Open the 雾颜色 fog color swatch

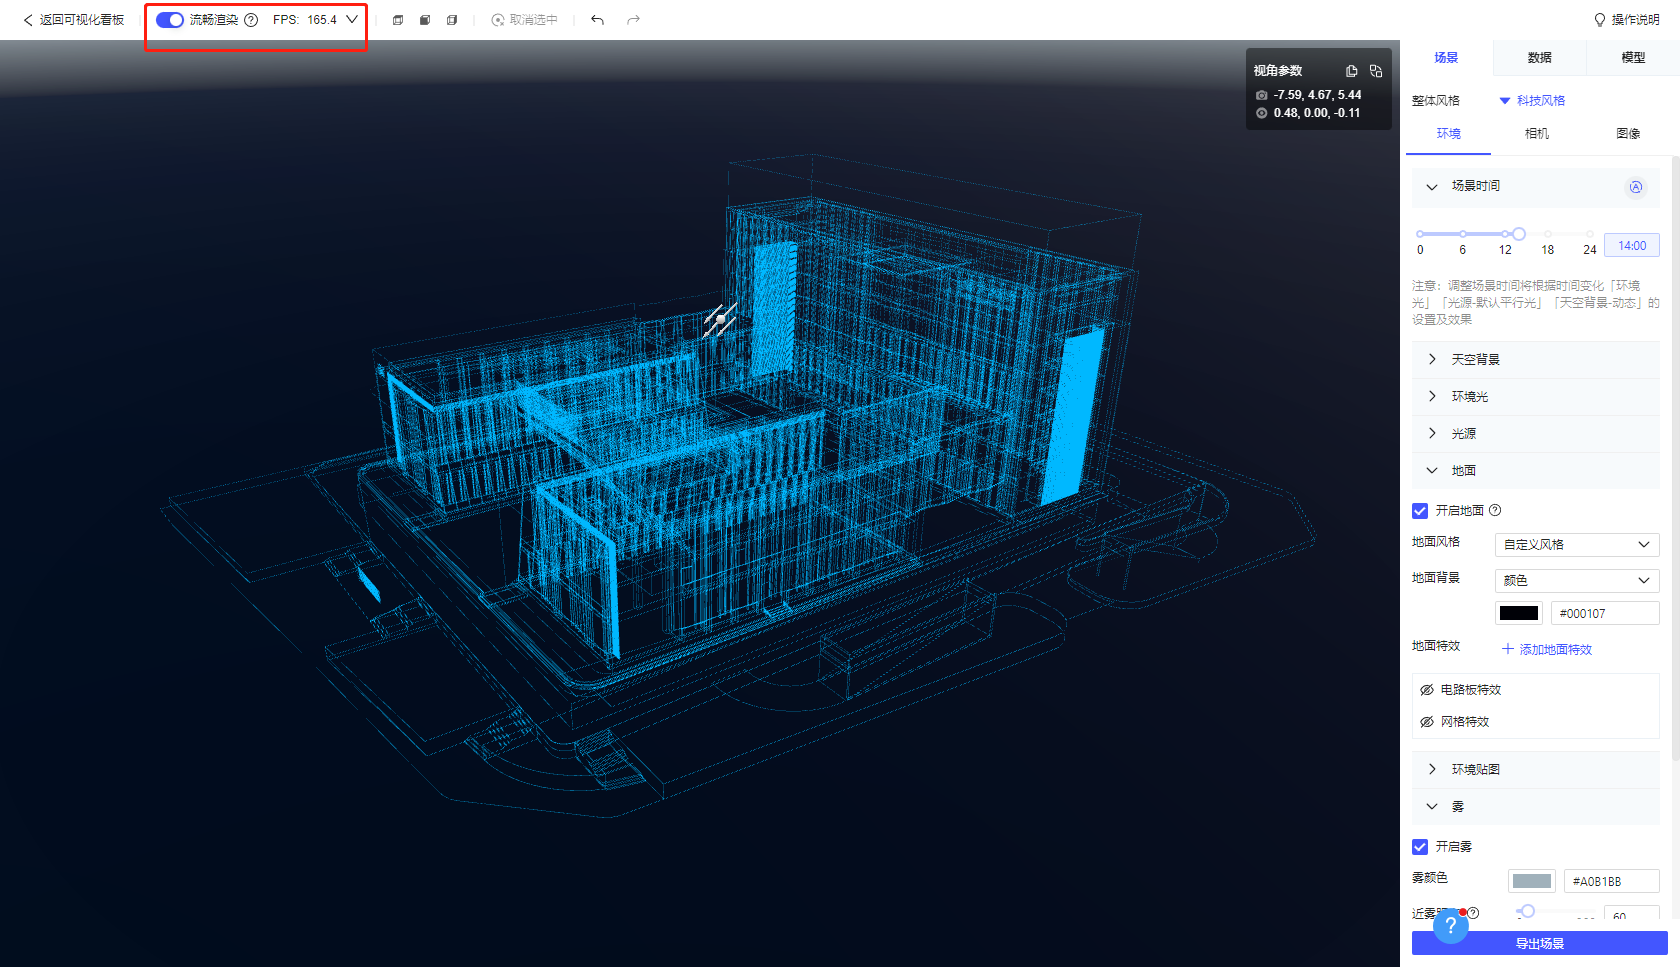(1531, 881)
